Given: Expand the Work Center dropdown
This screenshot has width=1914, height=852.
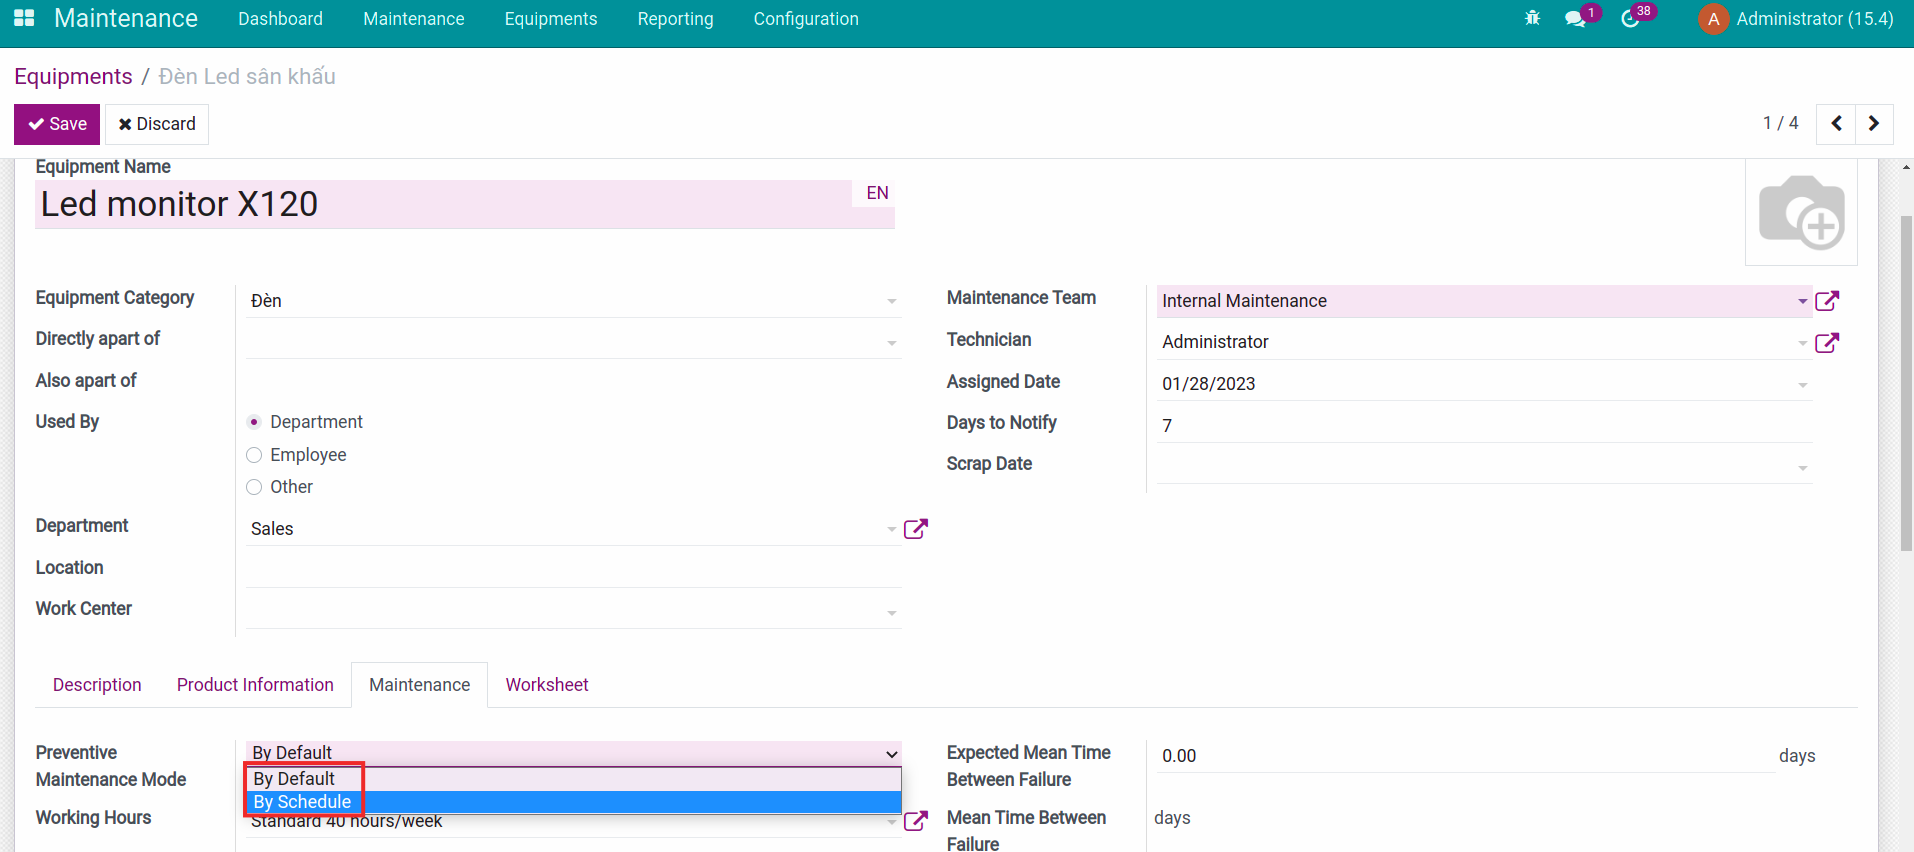Looking at the screenshot, I should 891,612.
